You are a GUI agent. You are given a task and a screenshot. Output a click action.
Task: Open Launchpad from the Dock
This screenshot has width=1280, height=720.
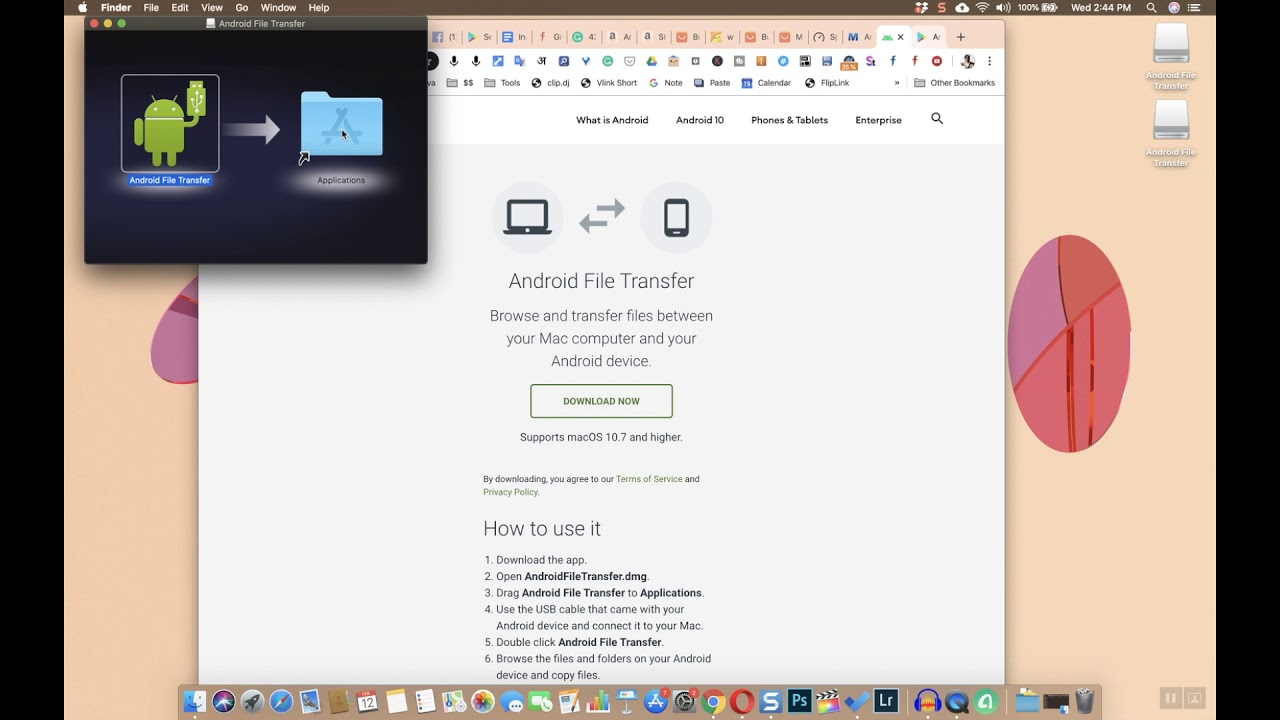(x=252, y=702)
